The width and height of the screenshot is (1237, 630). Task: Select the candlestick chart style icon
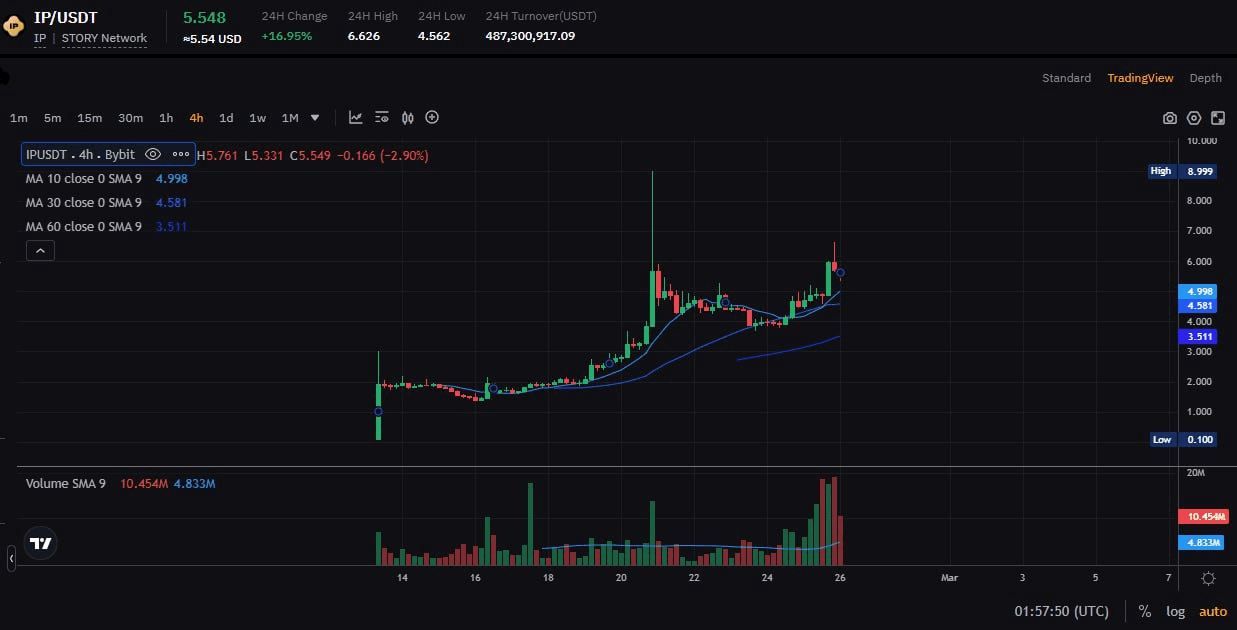(x=407, y=118)
